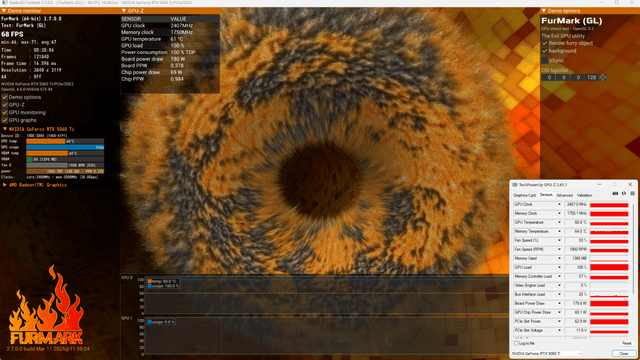
Task: Open the Memory Temperature sensor dropdown
Action: 559,231
